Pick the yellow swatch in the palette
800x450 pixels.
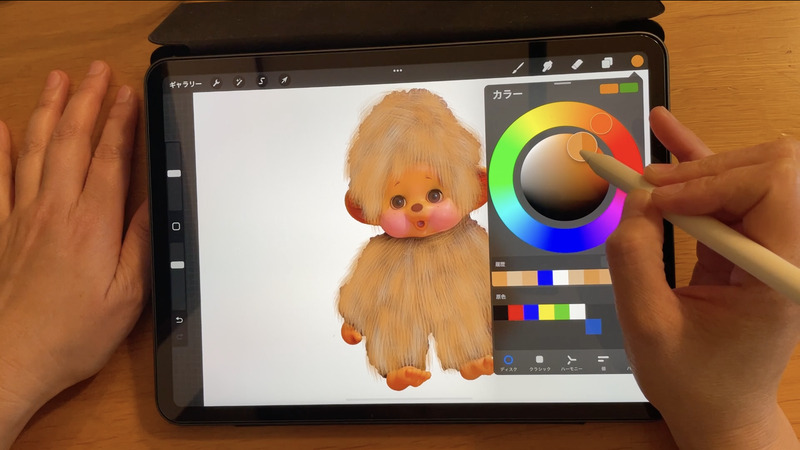(547, 312)
